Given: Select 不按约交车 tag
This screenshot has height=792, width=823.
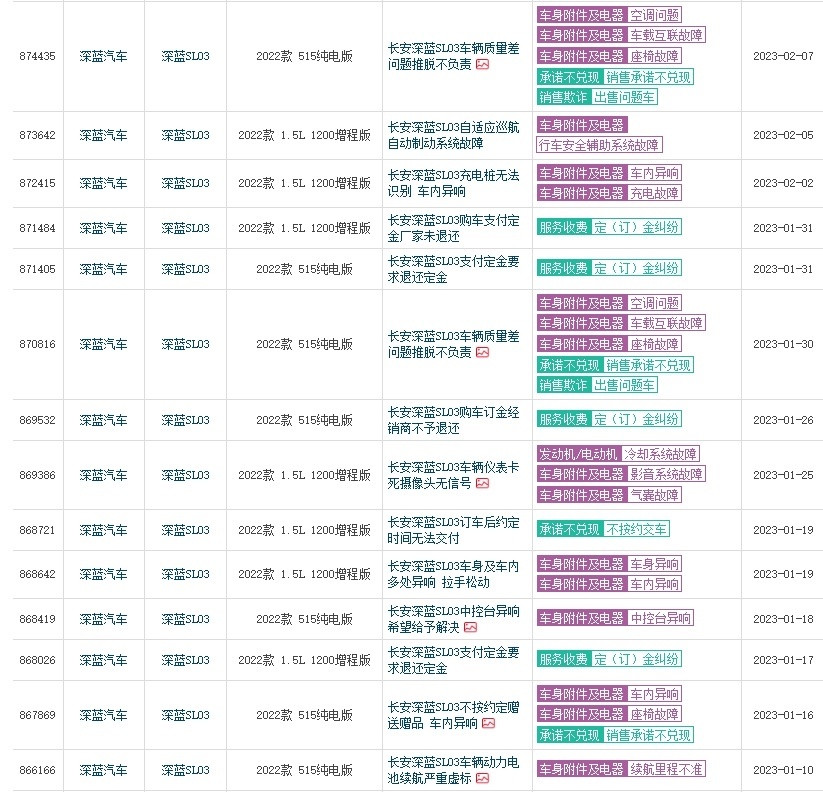Looking at the screenshot, I should pos(636,530).
